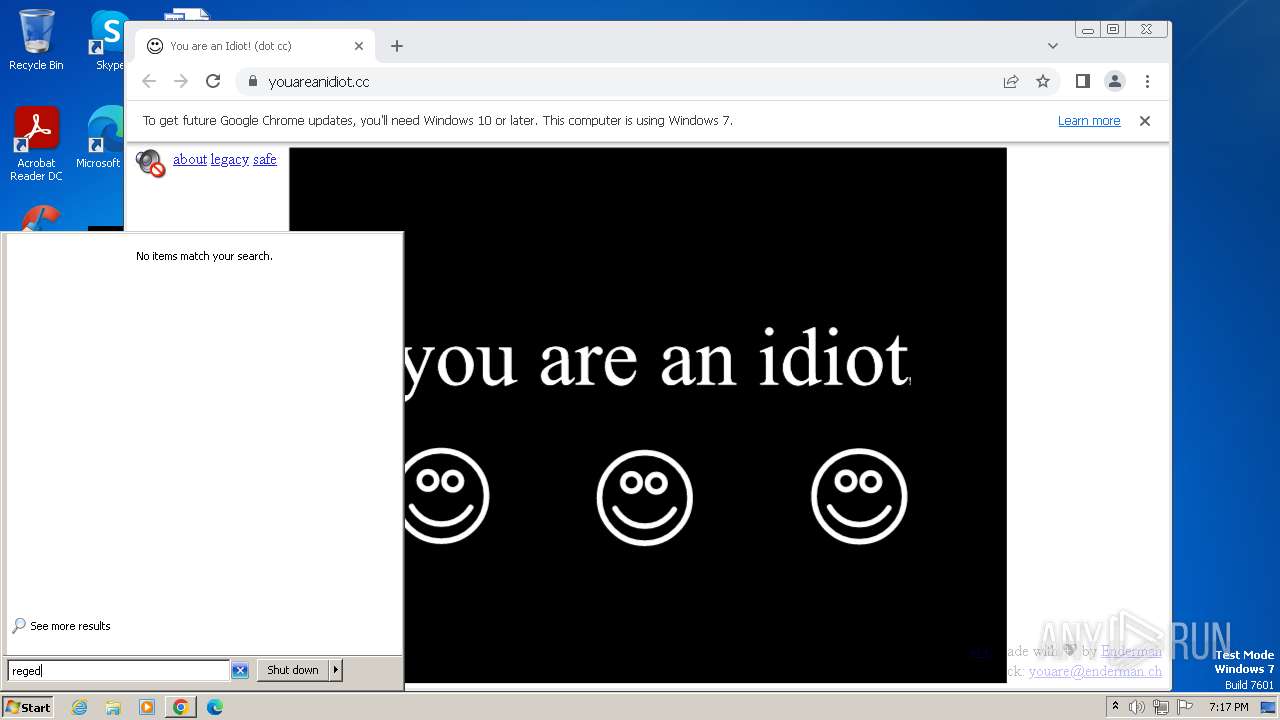Viewport: 1280px width, 720px height.
Task: Expand the Shut down options arrow
Action: pos(336,670)
